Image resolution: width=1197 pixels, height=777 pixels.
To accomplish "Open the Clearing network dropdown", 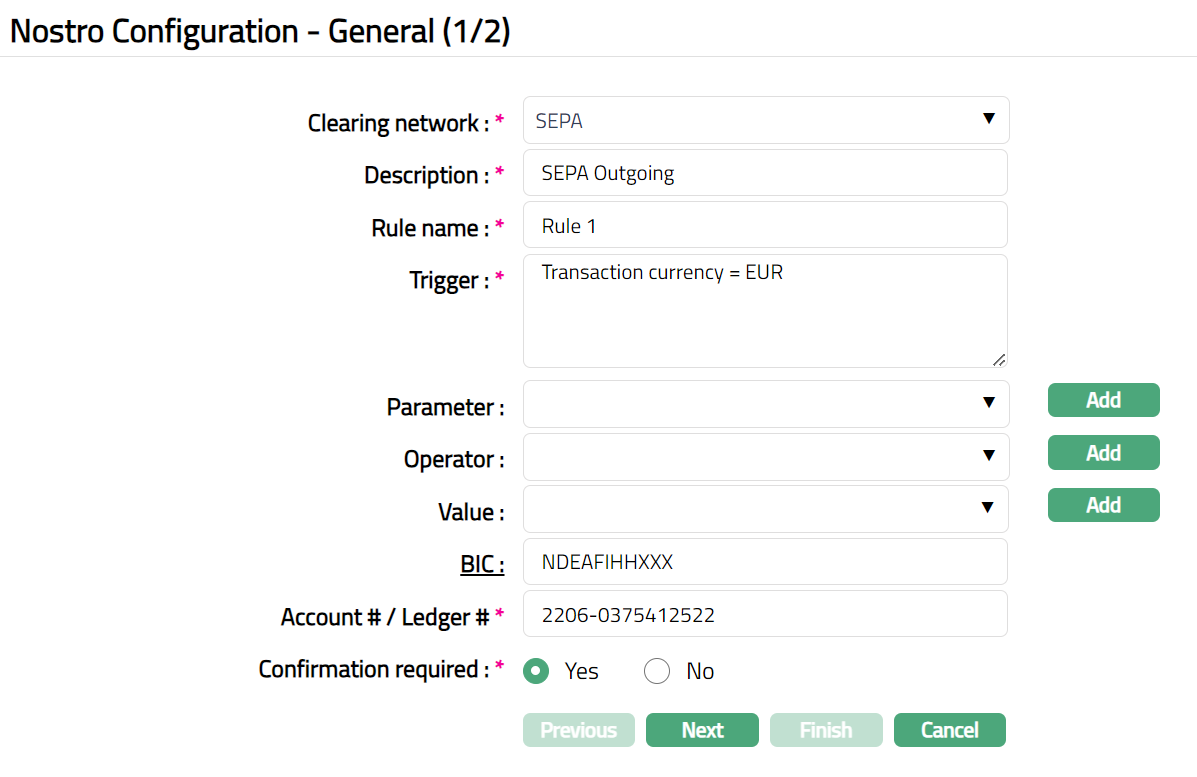I will point(765,120).
